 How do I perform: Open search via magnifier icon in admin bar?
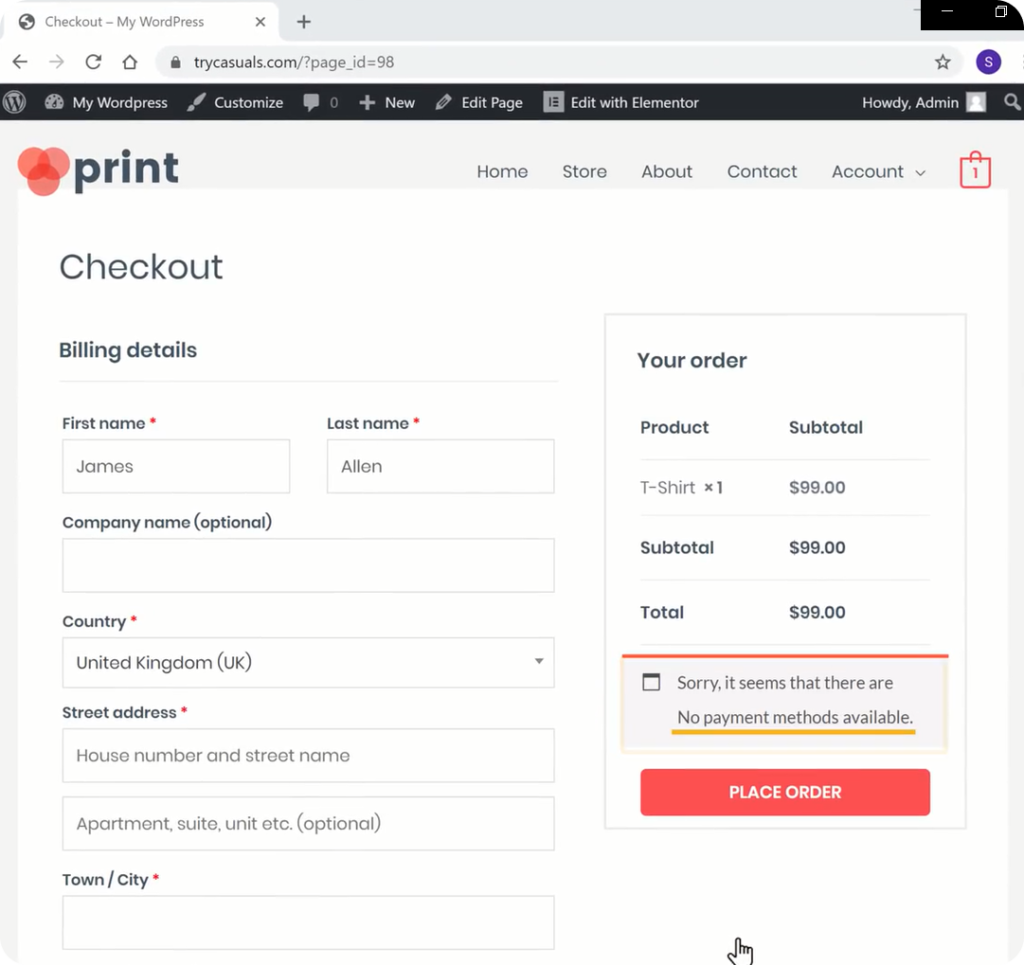(x=1011, y=102)
